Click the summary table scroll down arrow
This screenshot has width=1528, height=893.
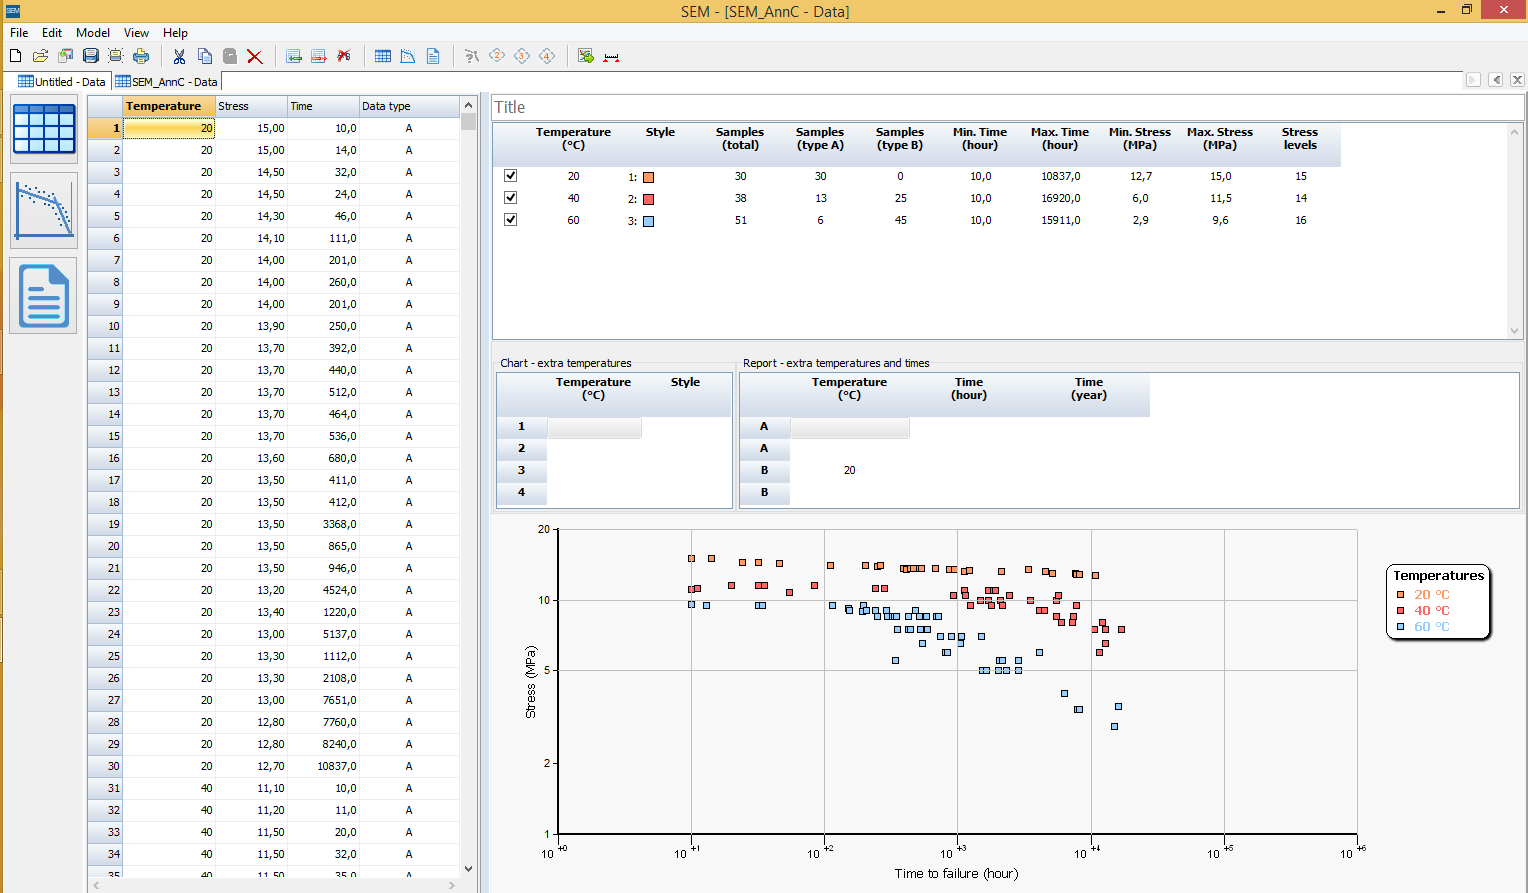point(1514,331)
